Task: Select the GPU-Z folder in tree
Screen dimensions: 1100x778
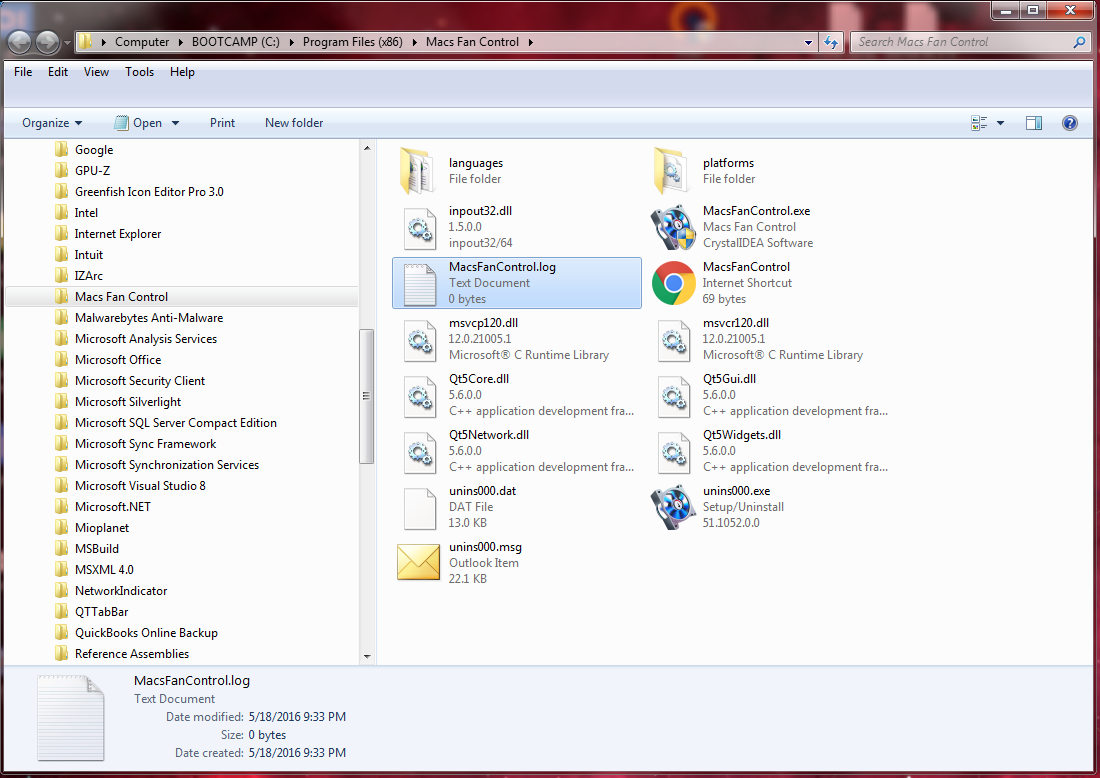Action: 92,171
